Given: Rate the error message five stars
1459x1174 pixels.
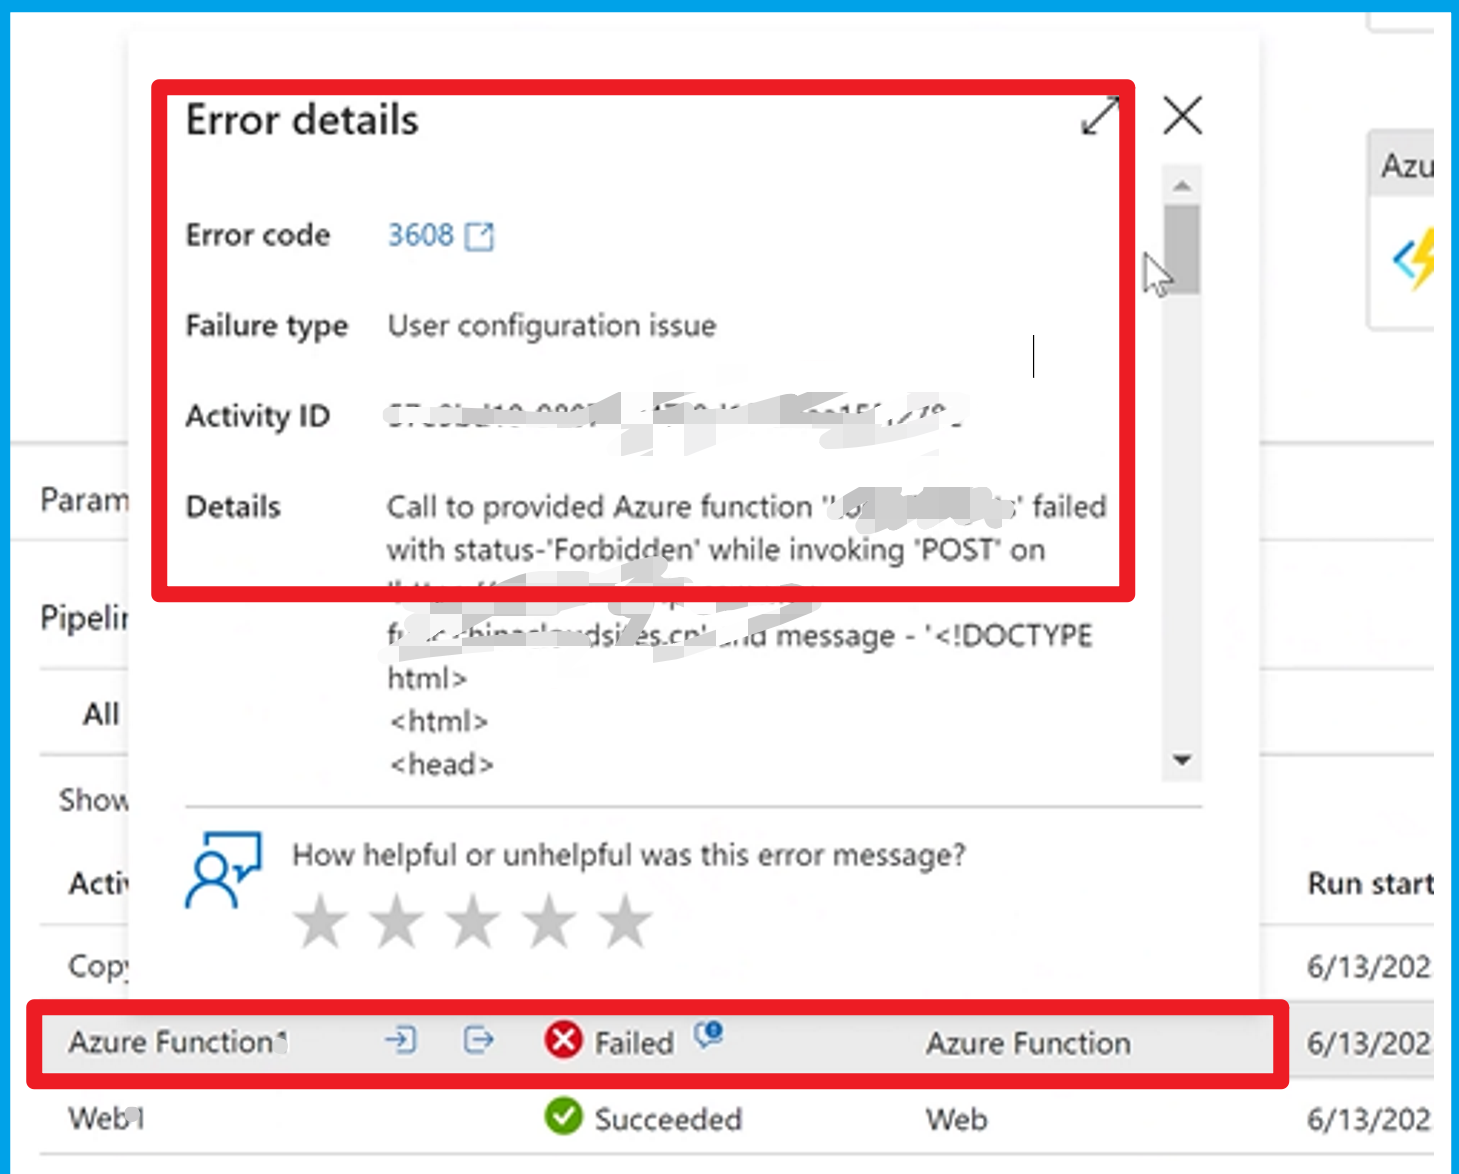Looking at the screenshot, I should 625,921.
